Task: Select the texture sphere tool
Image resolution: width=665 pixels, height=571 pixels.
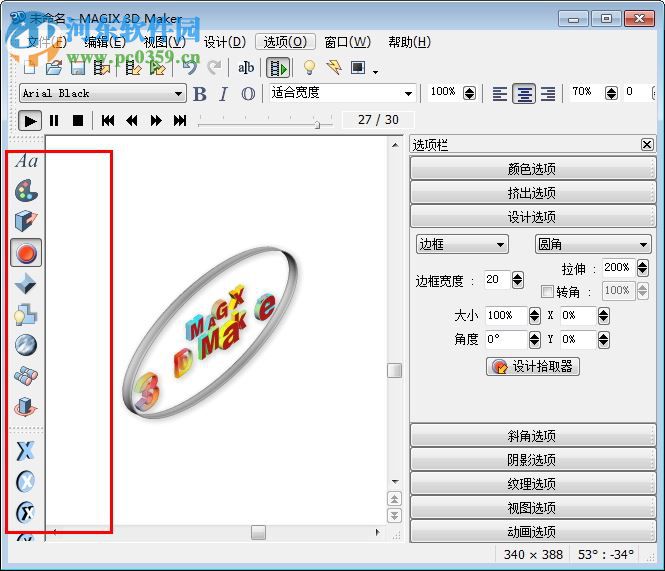Action: coord(26,345)
